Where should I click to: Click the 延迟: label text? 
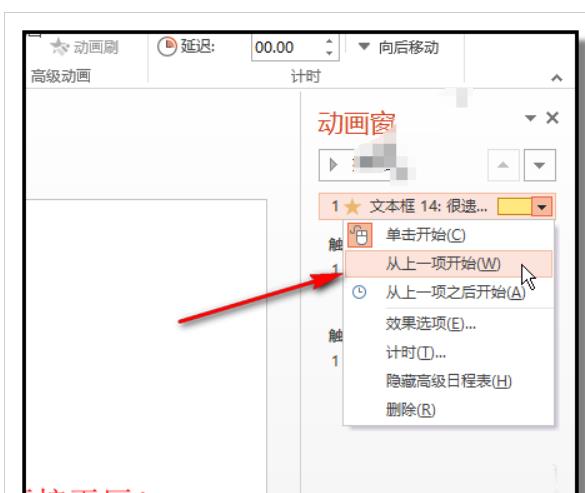[198, 47]
